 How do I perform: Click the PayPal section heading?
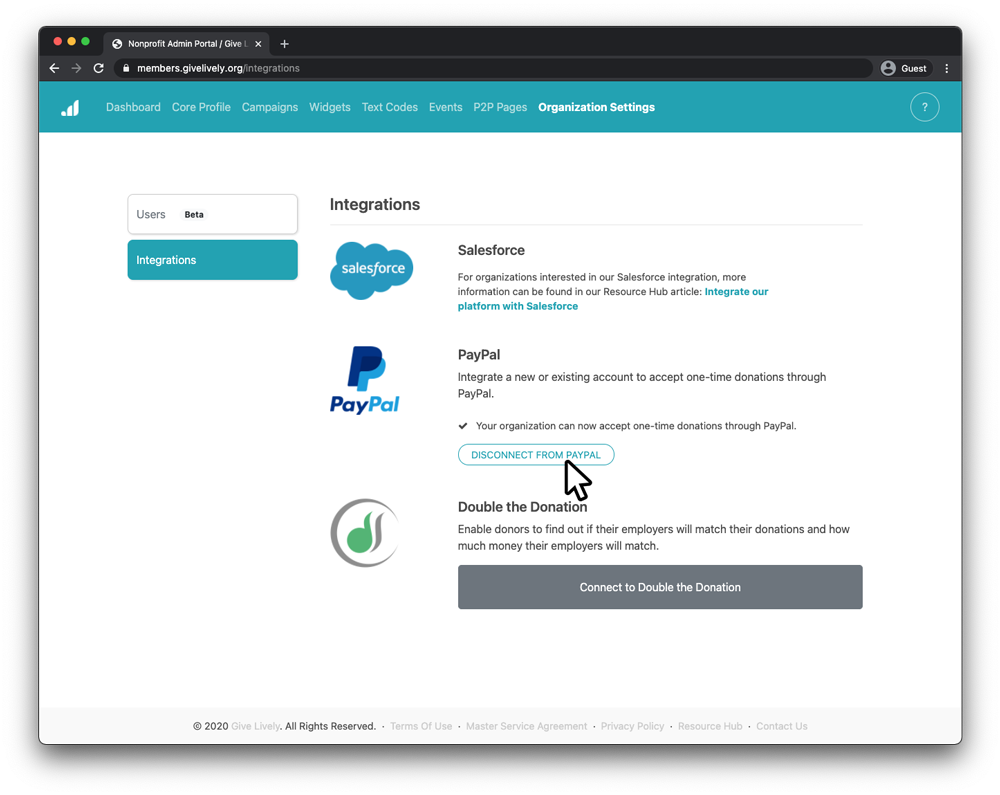point(479,354)
